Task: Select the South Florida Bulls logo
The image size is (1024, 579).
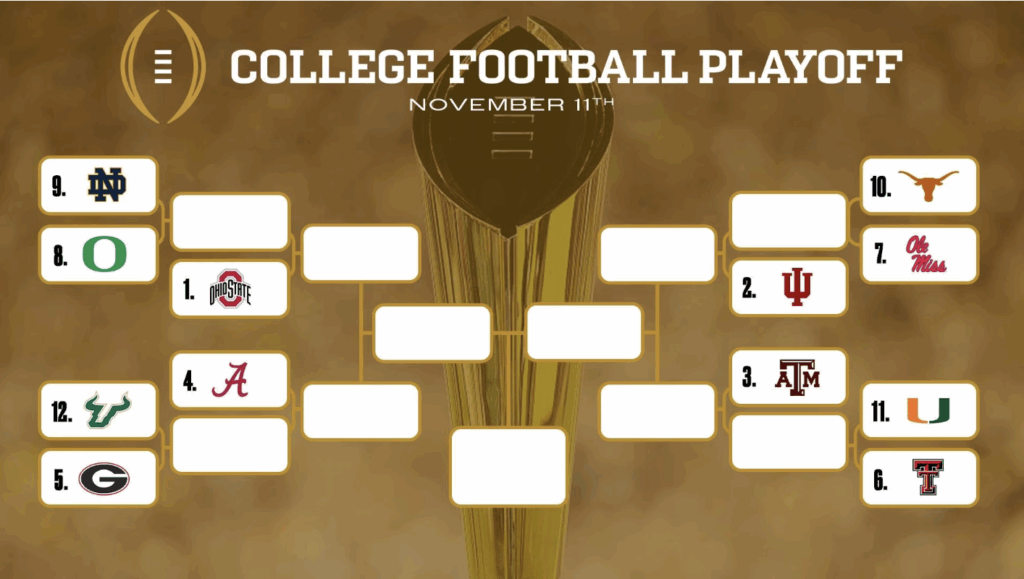Action: (106, 409)
